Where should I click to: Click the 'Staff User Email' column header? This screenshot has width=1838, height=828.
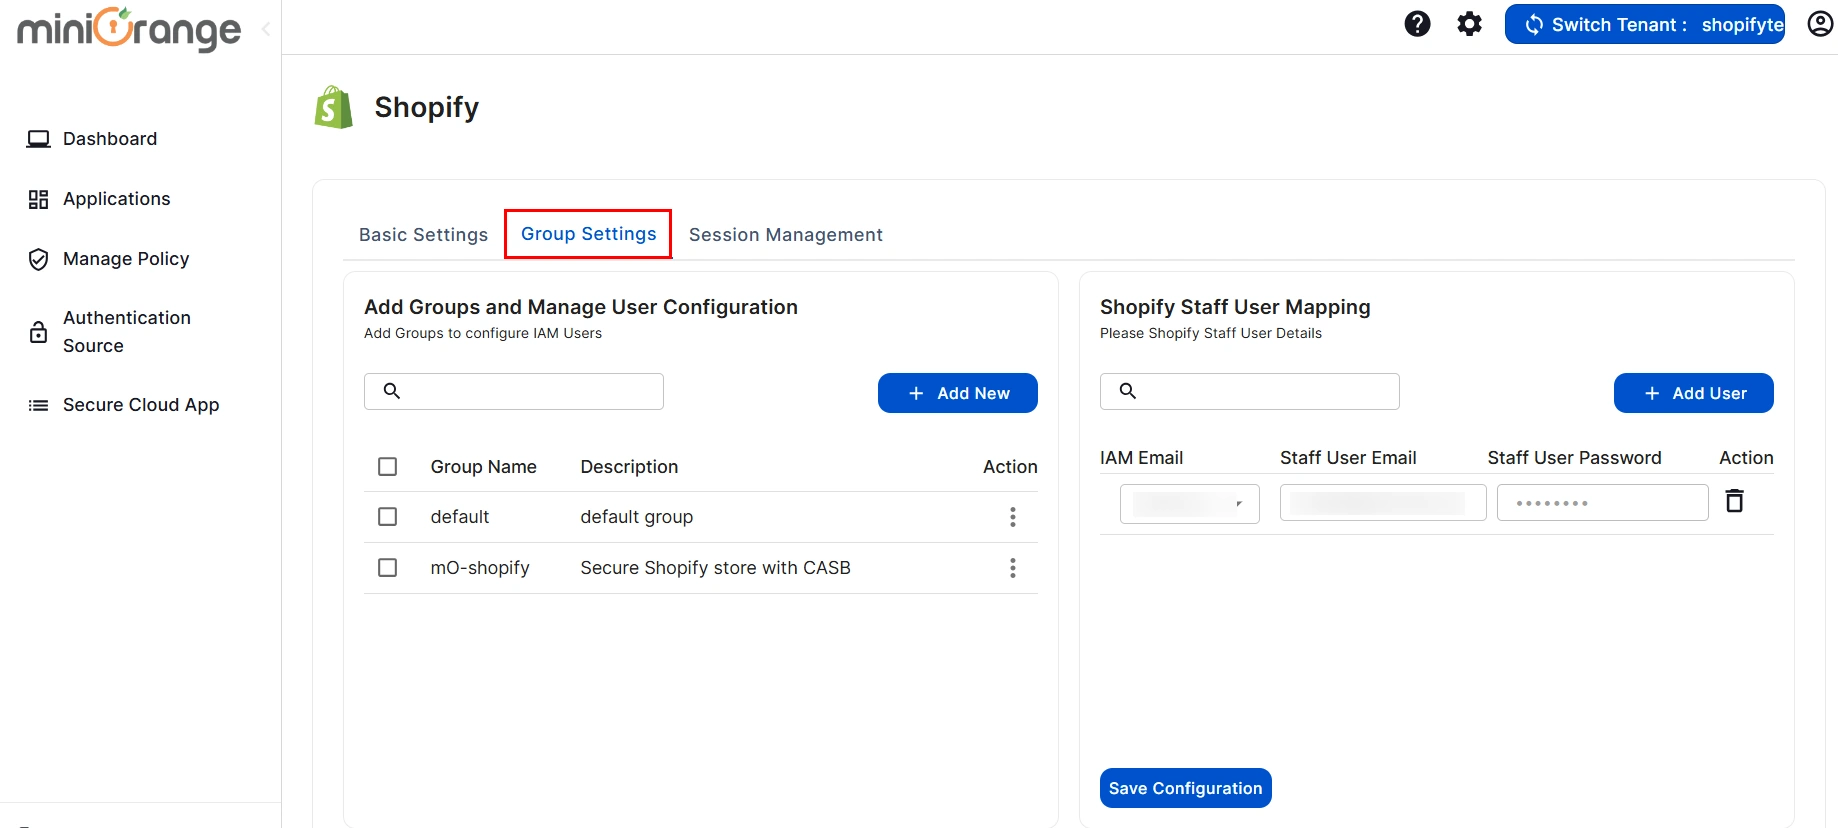tap(1348, 458)
